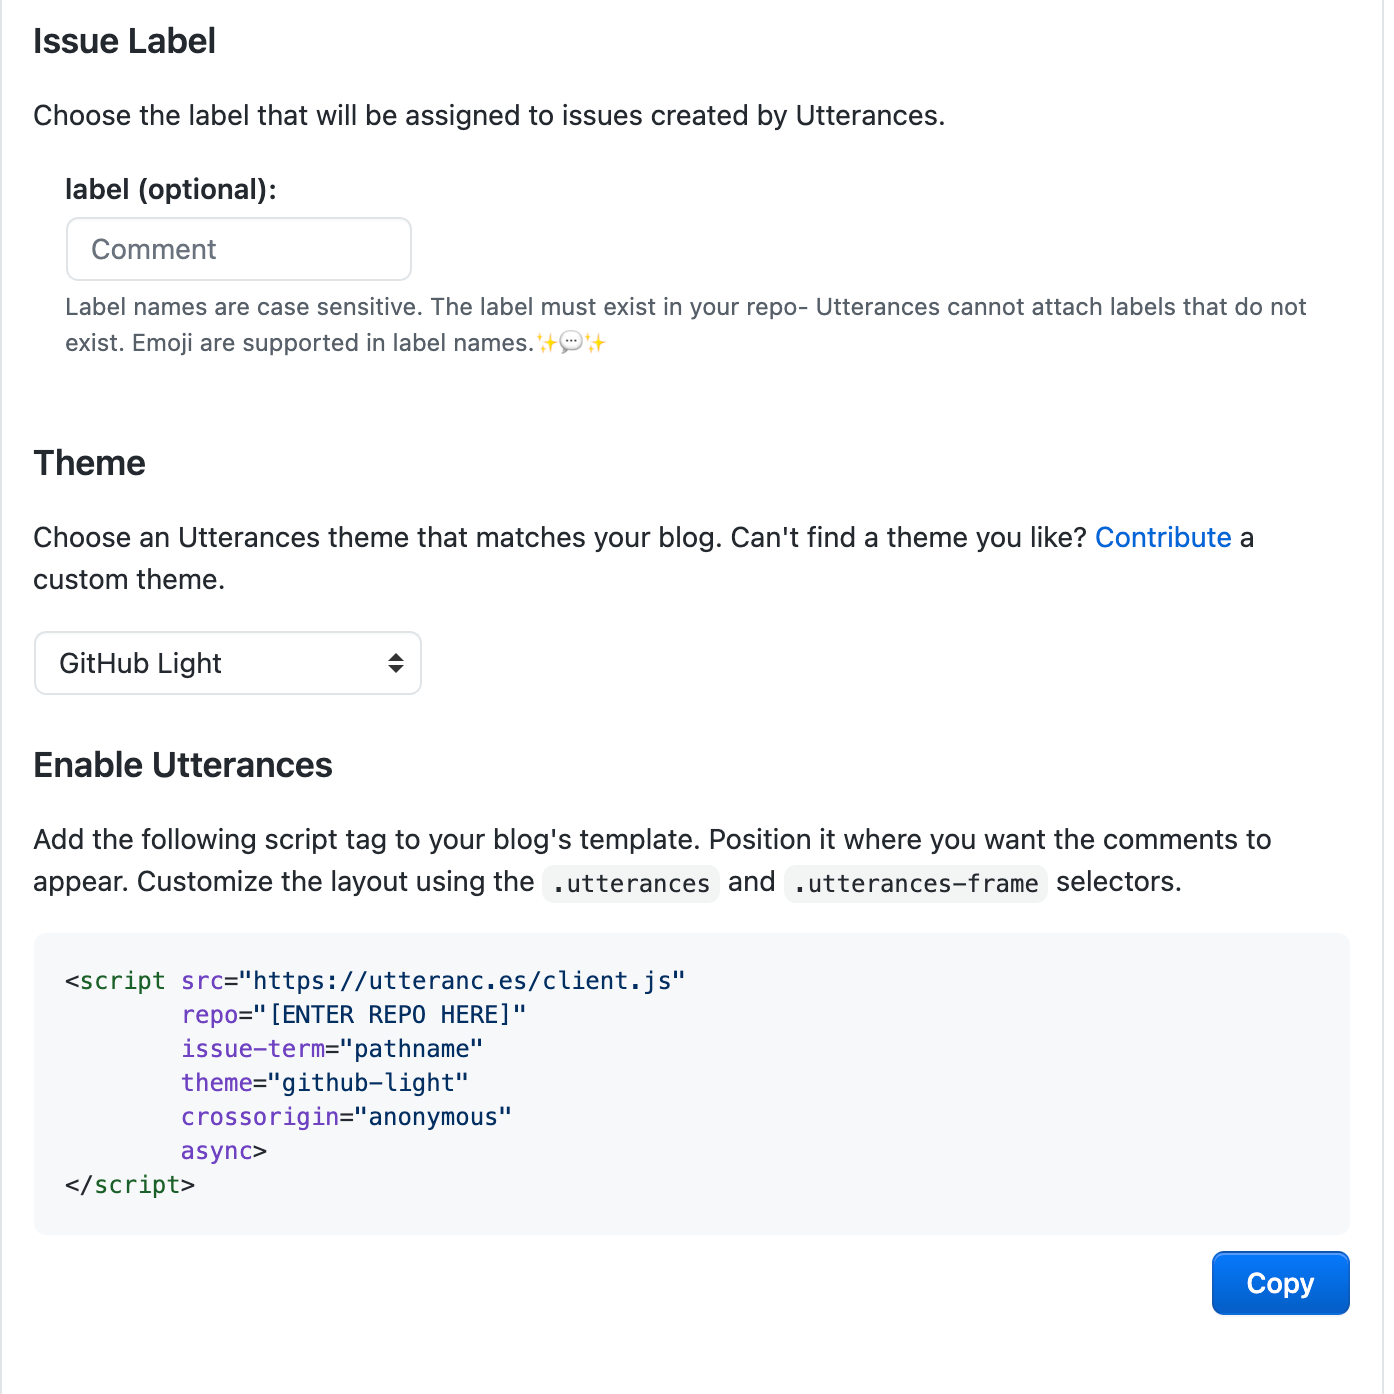Viewport: 1394px width, 1394px height.
Task: Click the first sparkle emoji after label names
Action: coord(547,343)
